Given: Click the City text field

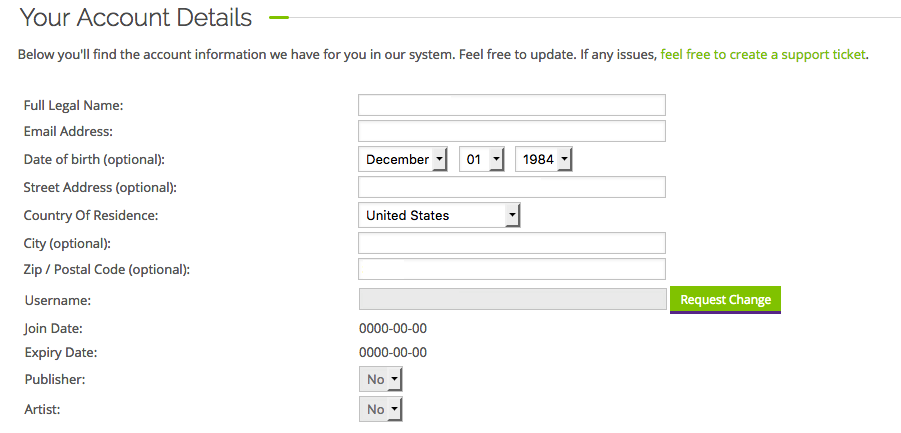Looking at the screenshot, I should click(511, 243).
